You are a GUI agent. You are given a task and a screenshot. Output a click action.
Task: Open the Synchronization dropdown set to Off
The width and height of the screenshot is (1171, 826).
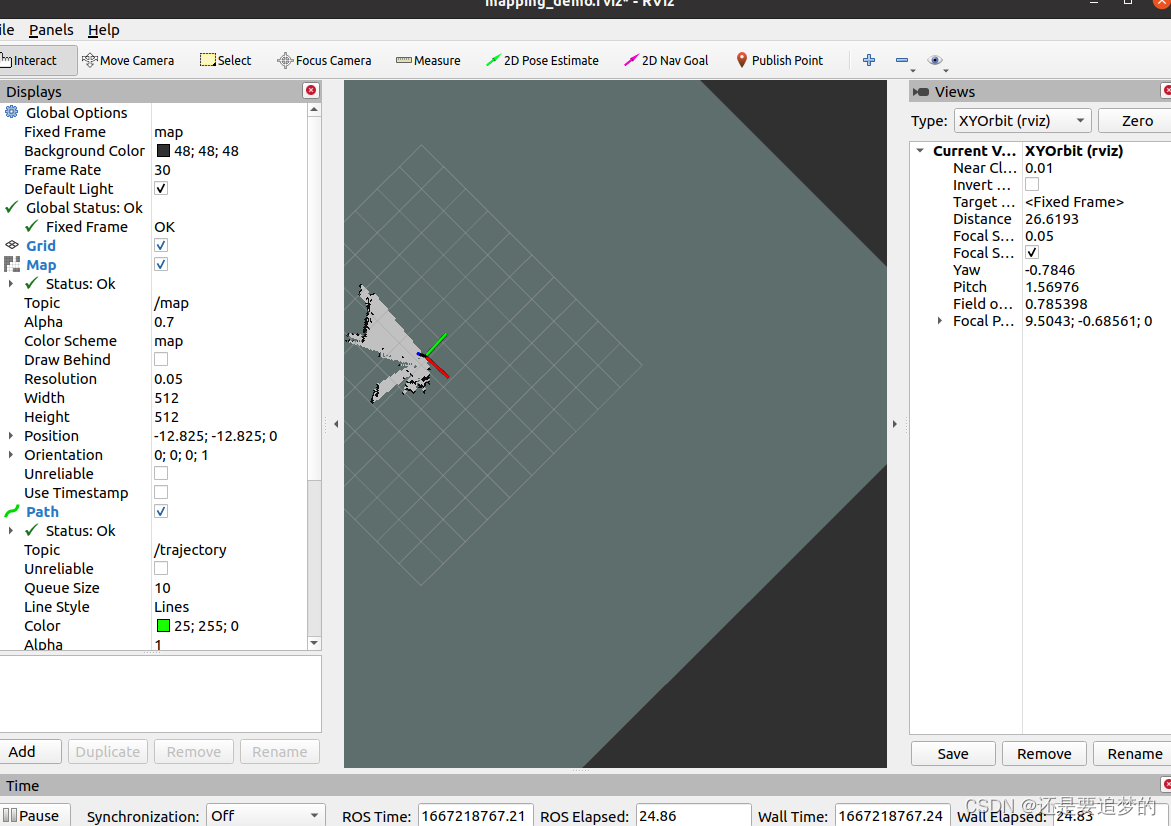point(265,815)
